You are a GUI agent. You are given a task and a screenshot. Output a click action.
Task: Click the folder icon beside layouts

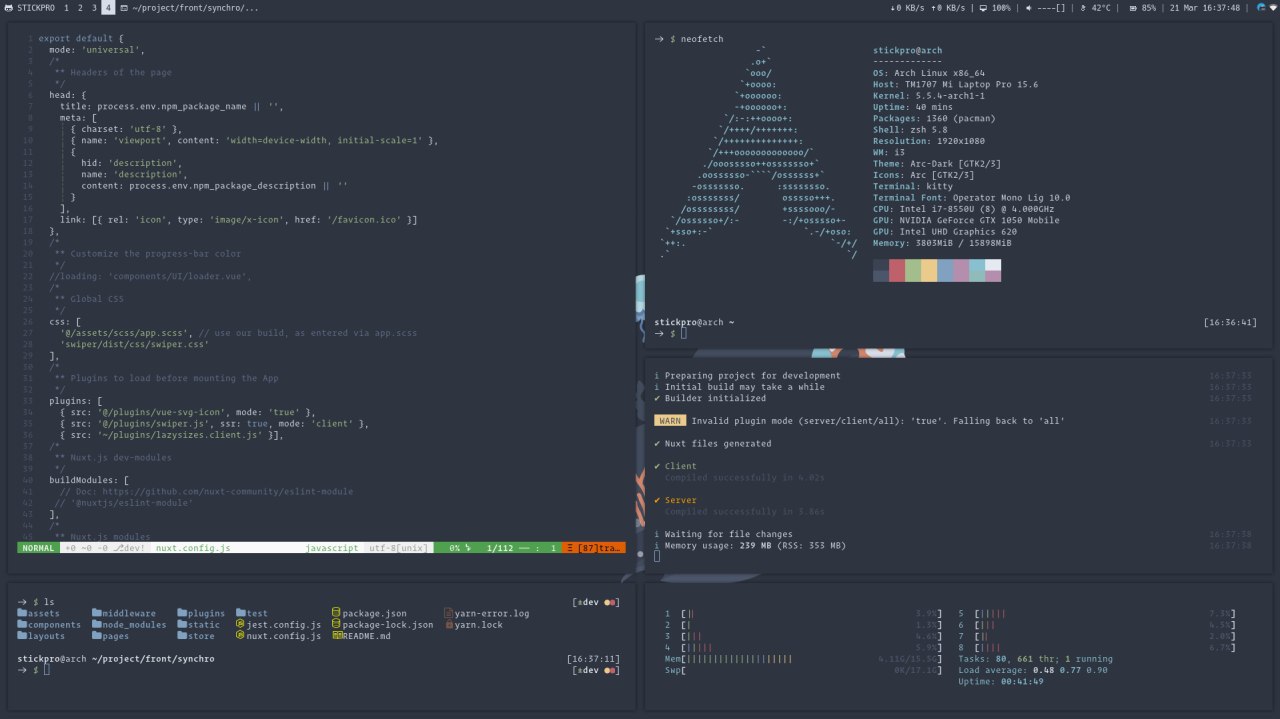[x=22, y=636]
